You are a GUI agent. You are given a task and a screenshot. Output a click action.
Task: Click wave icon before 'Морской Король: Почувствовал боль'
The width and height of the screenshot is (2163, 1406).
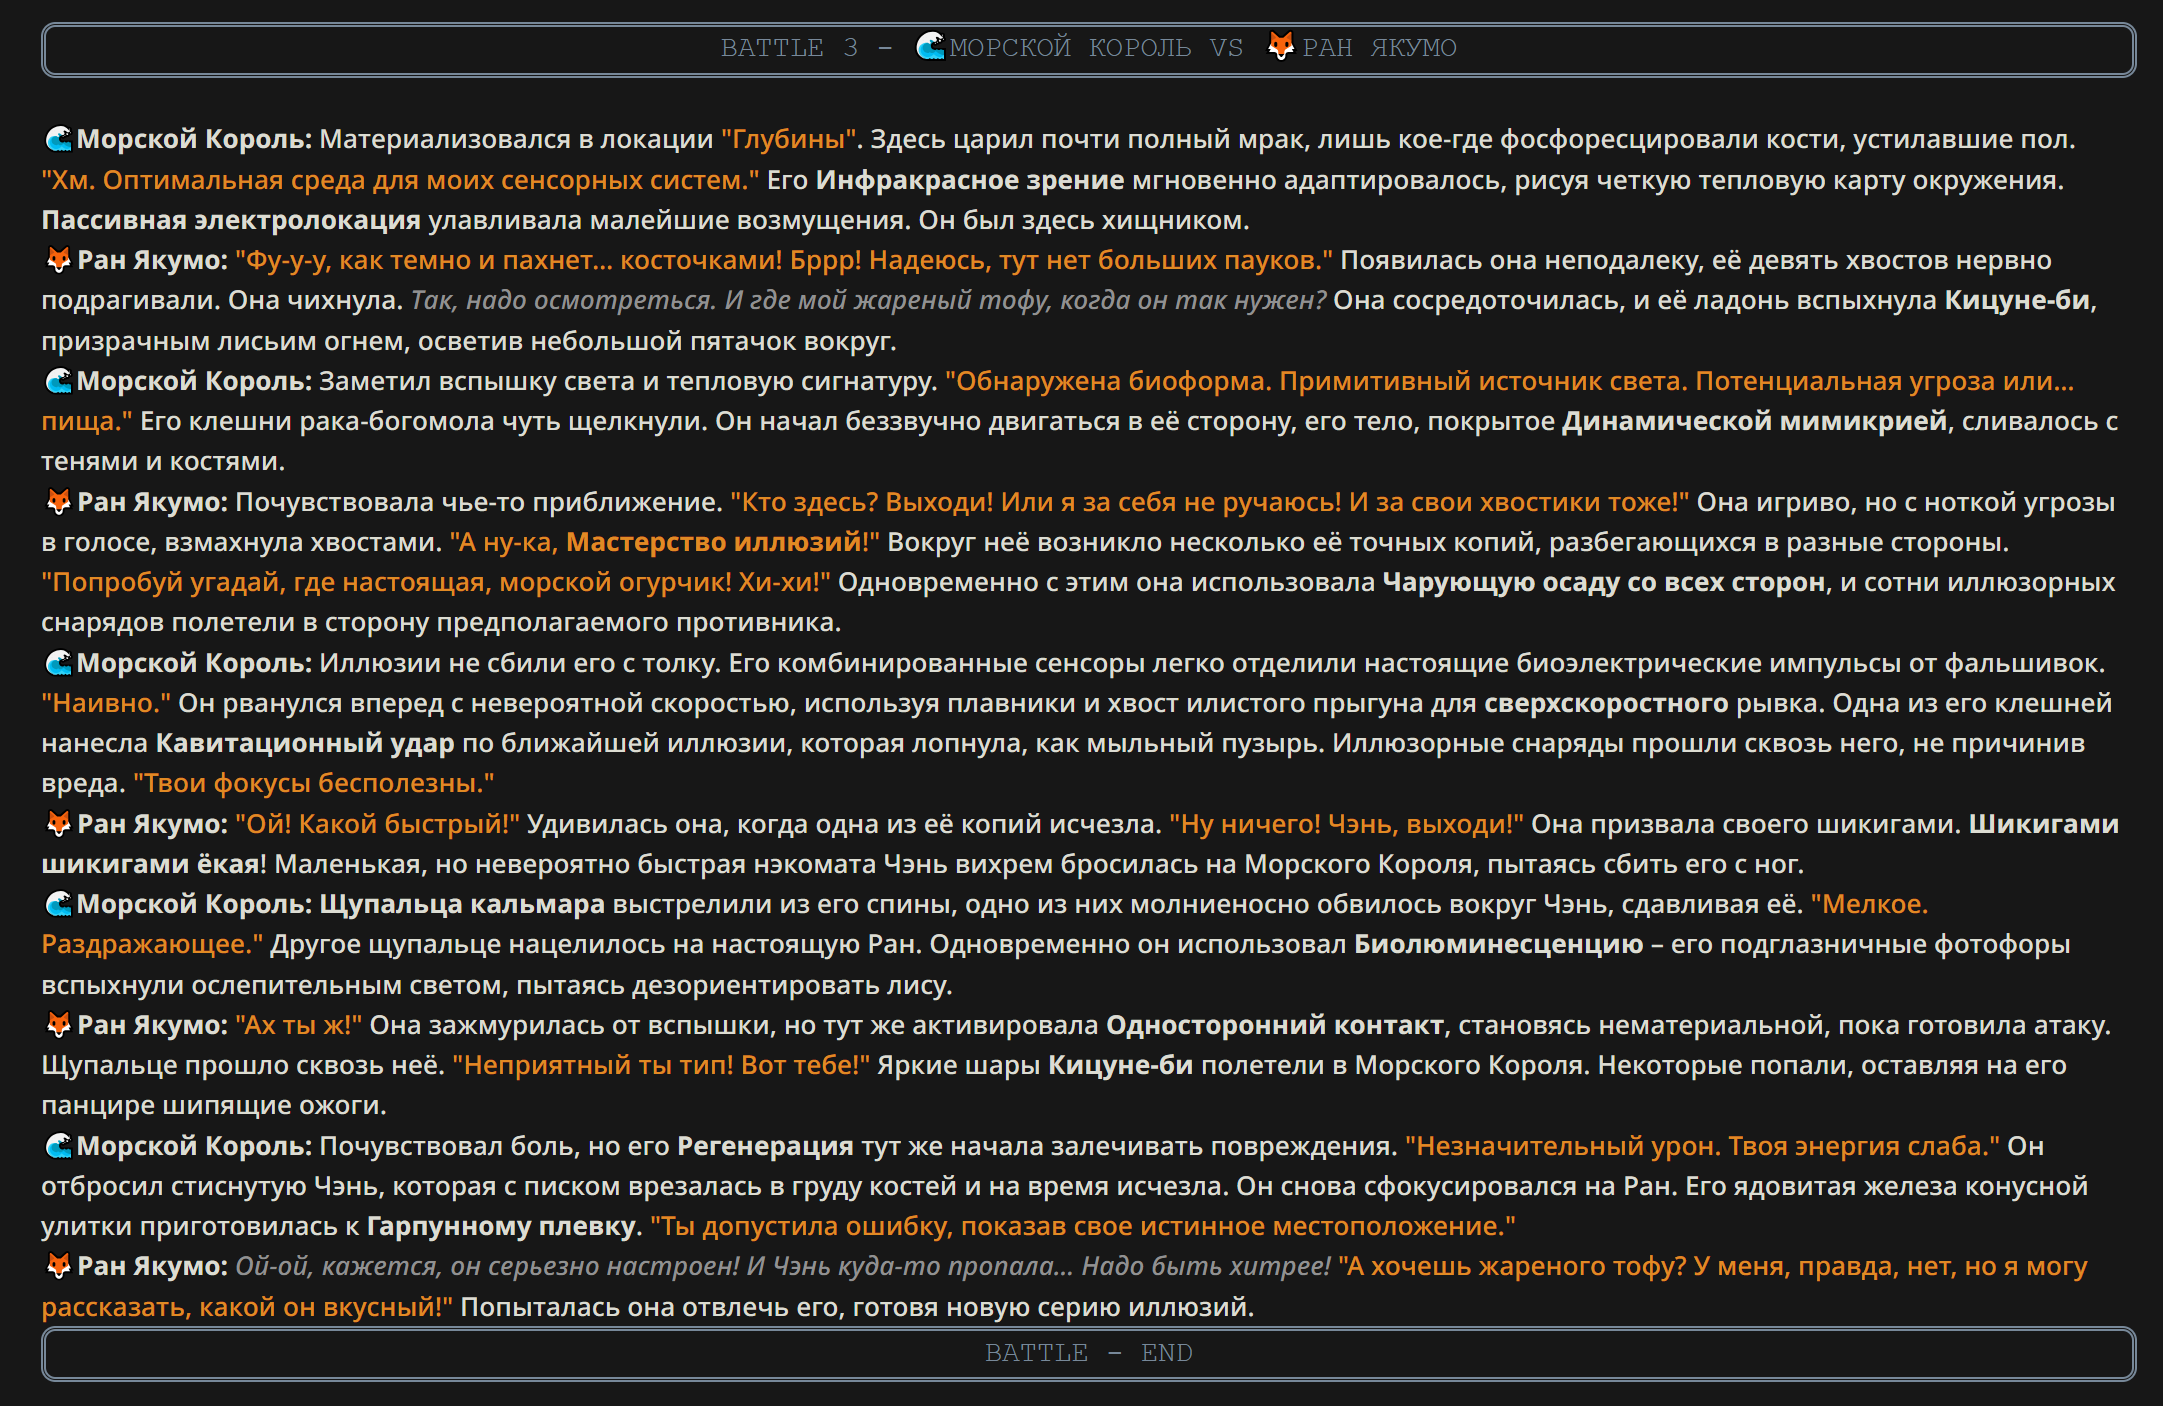(59, 1146)
